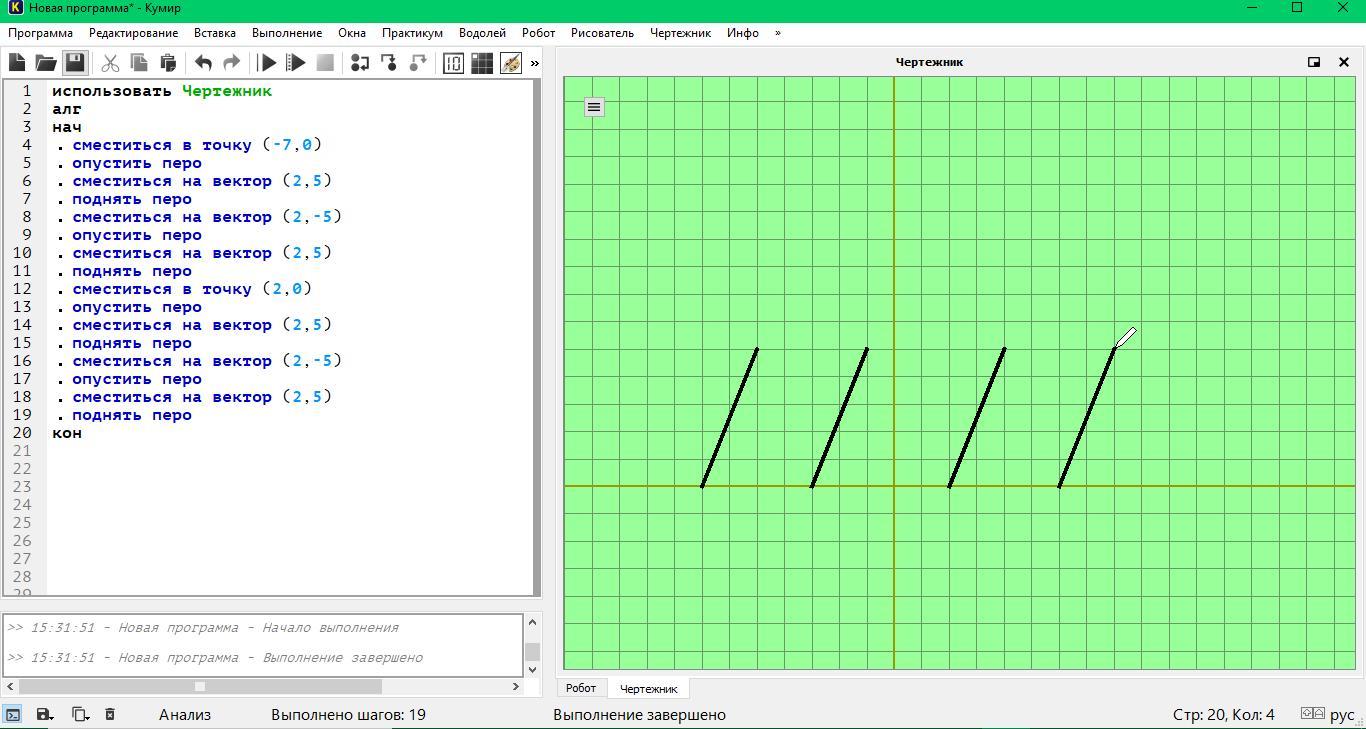This screenshot has height=729, width=1366.
Task: Open the hamburger menu on the drawing canvas
Action: pyautogui.click(x=594, y=107)
